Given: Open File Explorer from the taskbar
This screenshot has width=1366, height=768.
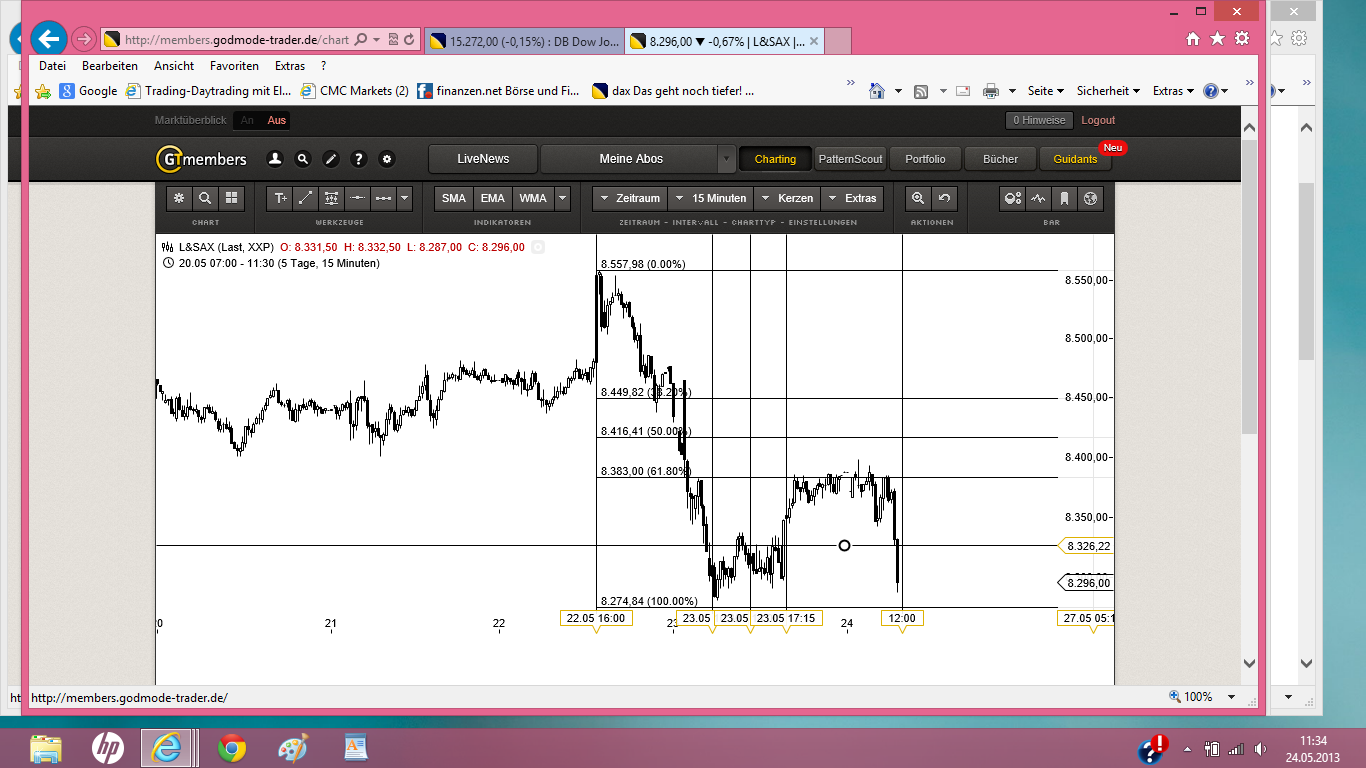Looking at the screenshot, I should click(x=46, y=747).
